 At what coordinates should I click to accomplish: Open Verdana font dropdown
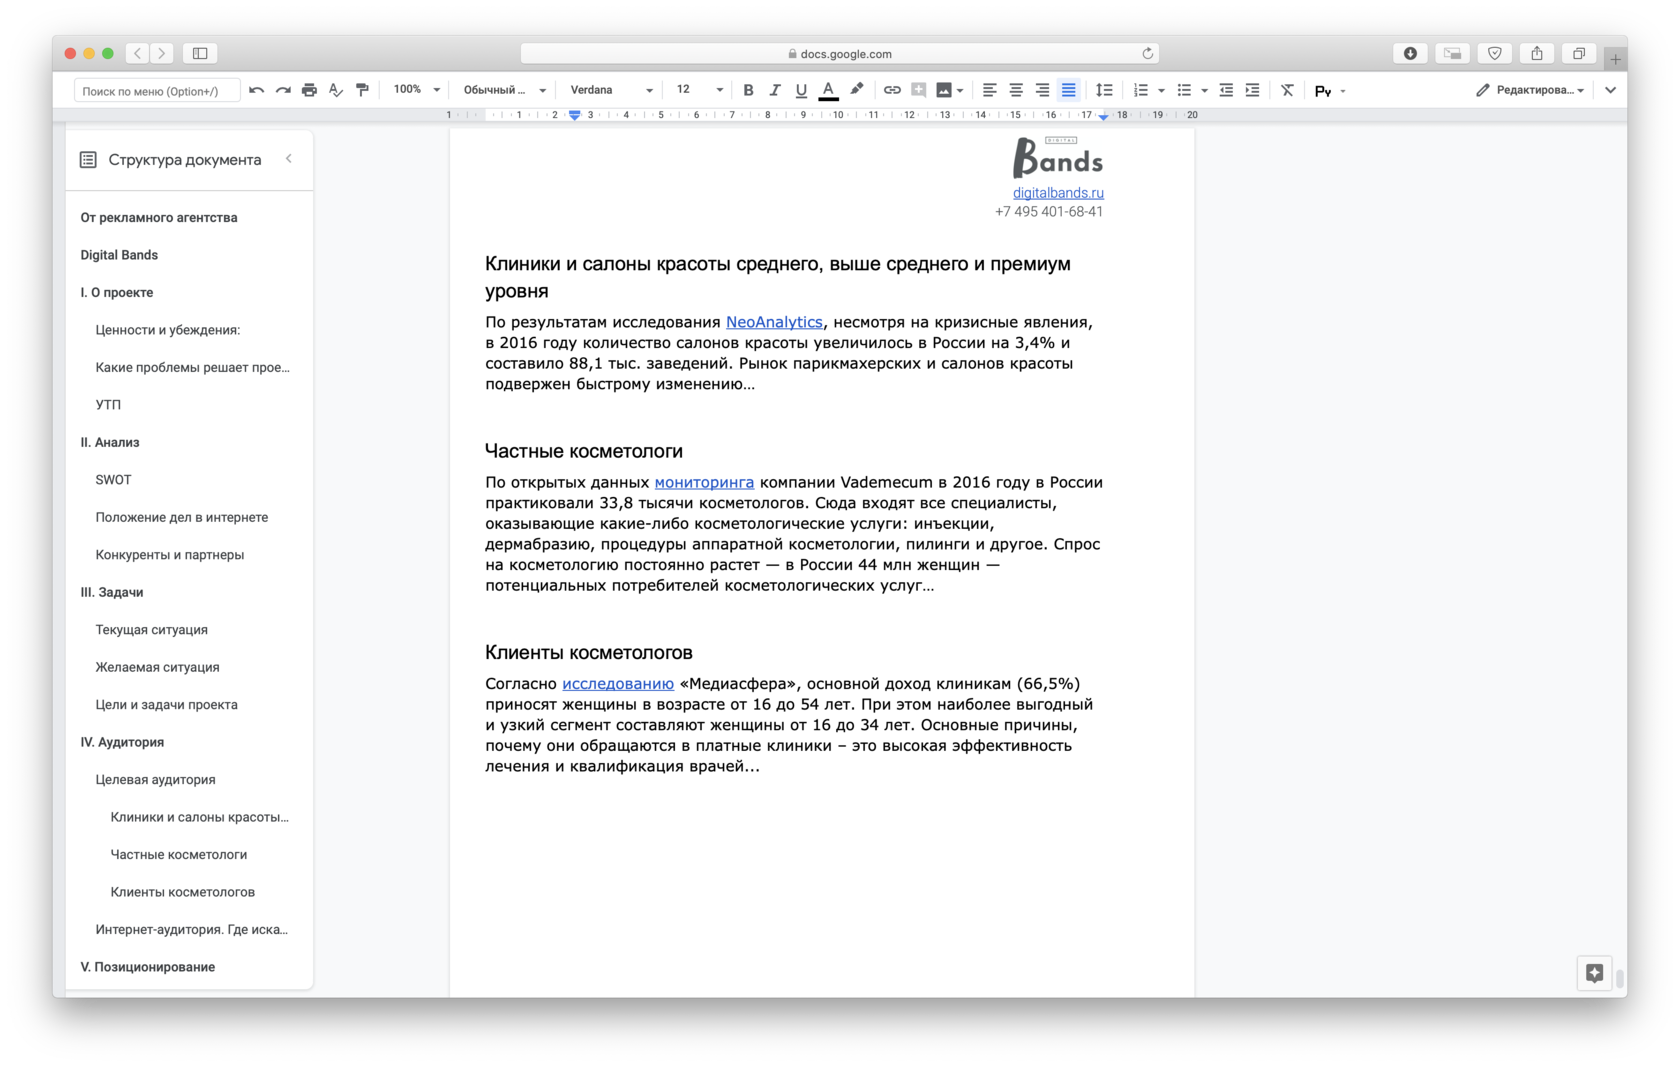click(611, 90)
